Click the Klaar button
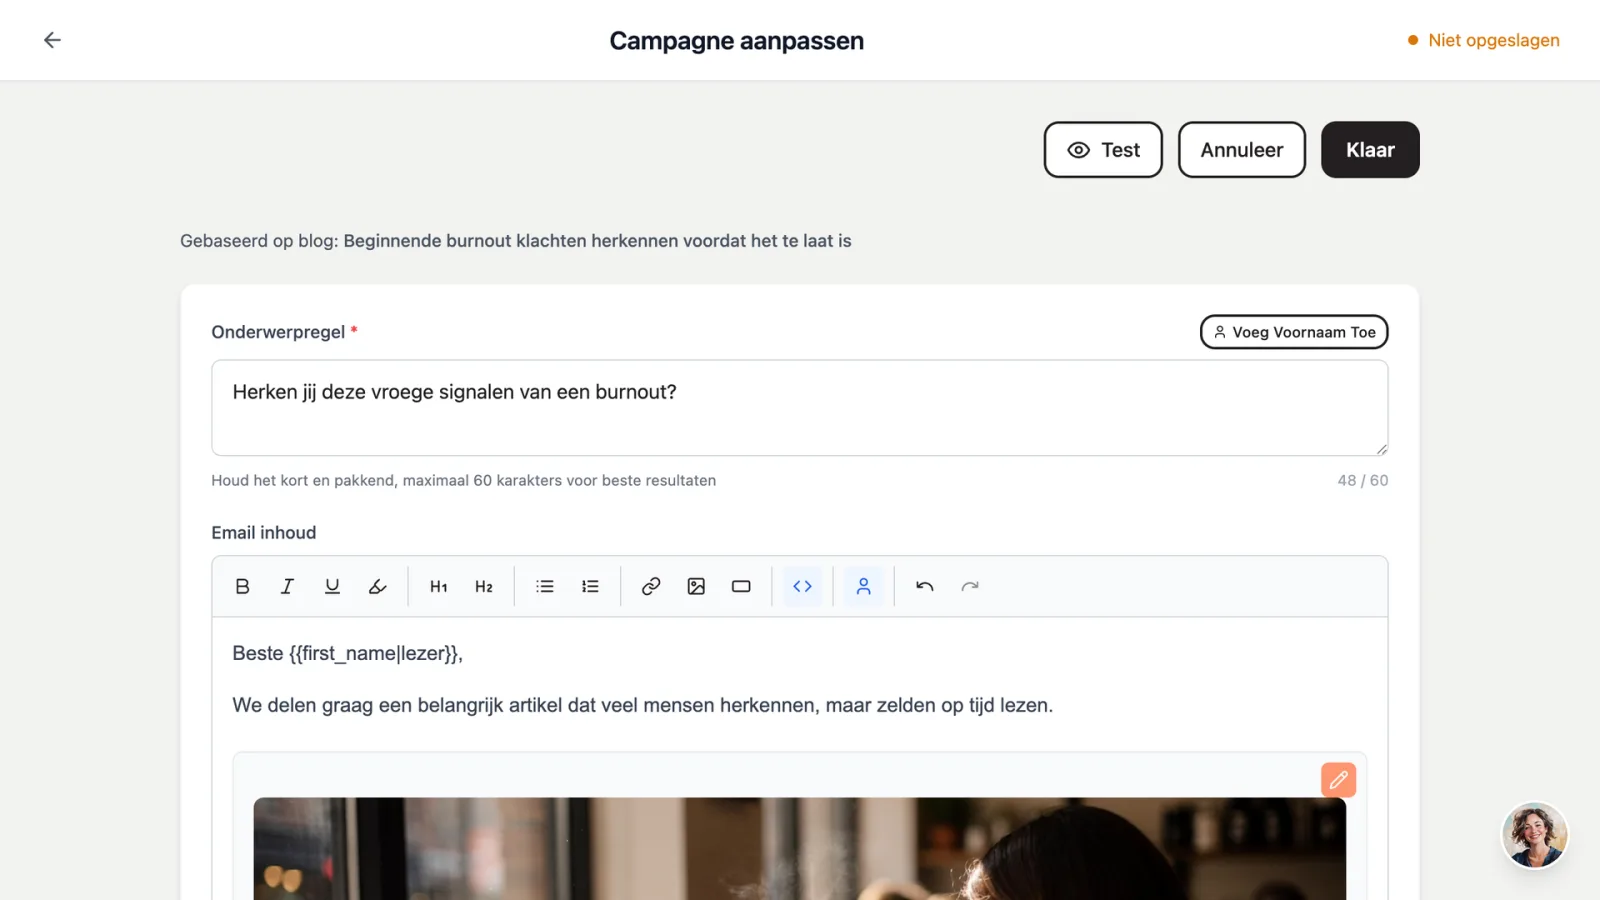Image resolution: width=1600 pixels, height=900 pixels. pos(1370,150)
